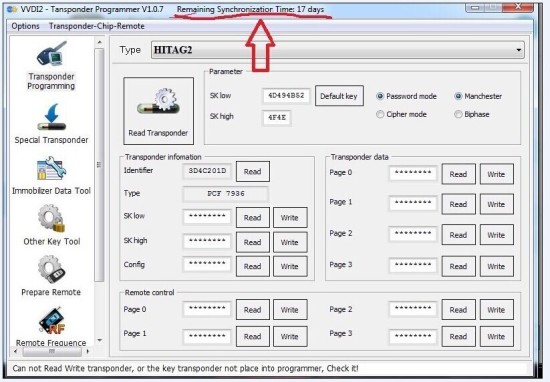Open the Transponder-Chip-Remote menu
Viewport: 550px width, 382px height.
click(x=97, y=26)
